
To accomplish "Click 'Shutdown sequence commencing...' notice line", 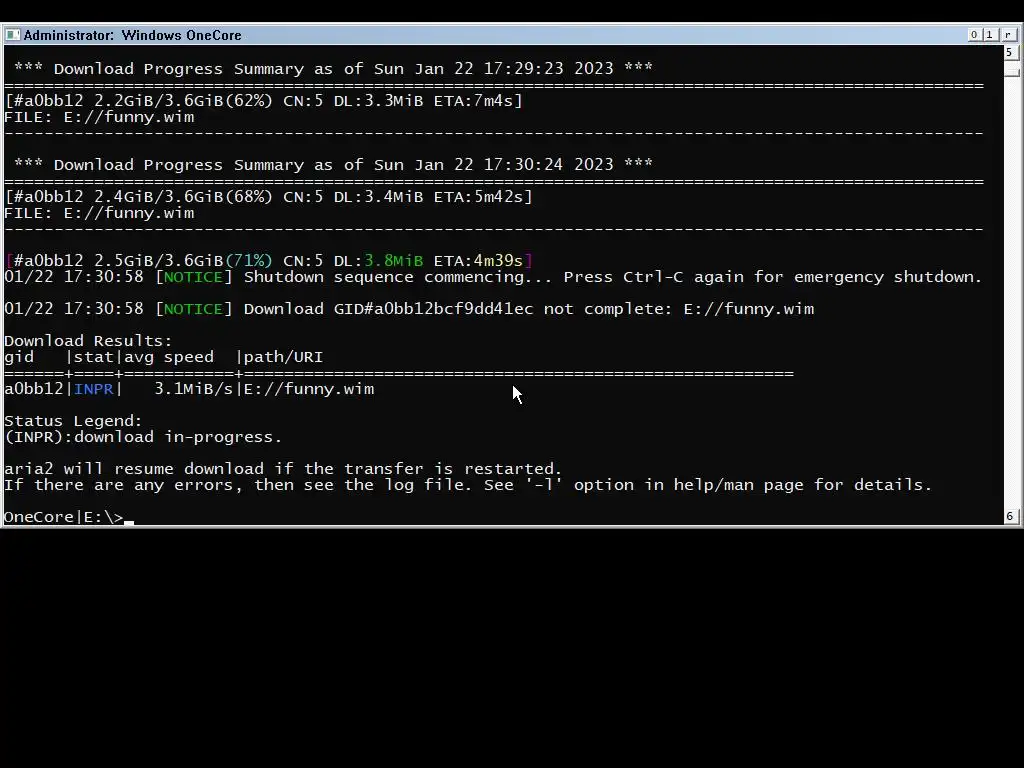I will (x=493, y=277).
